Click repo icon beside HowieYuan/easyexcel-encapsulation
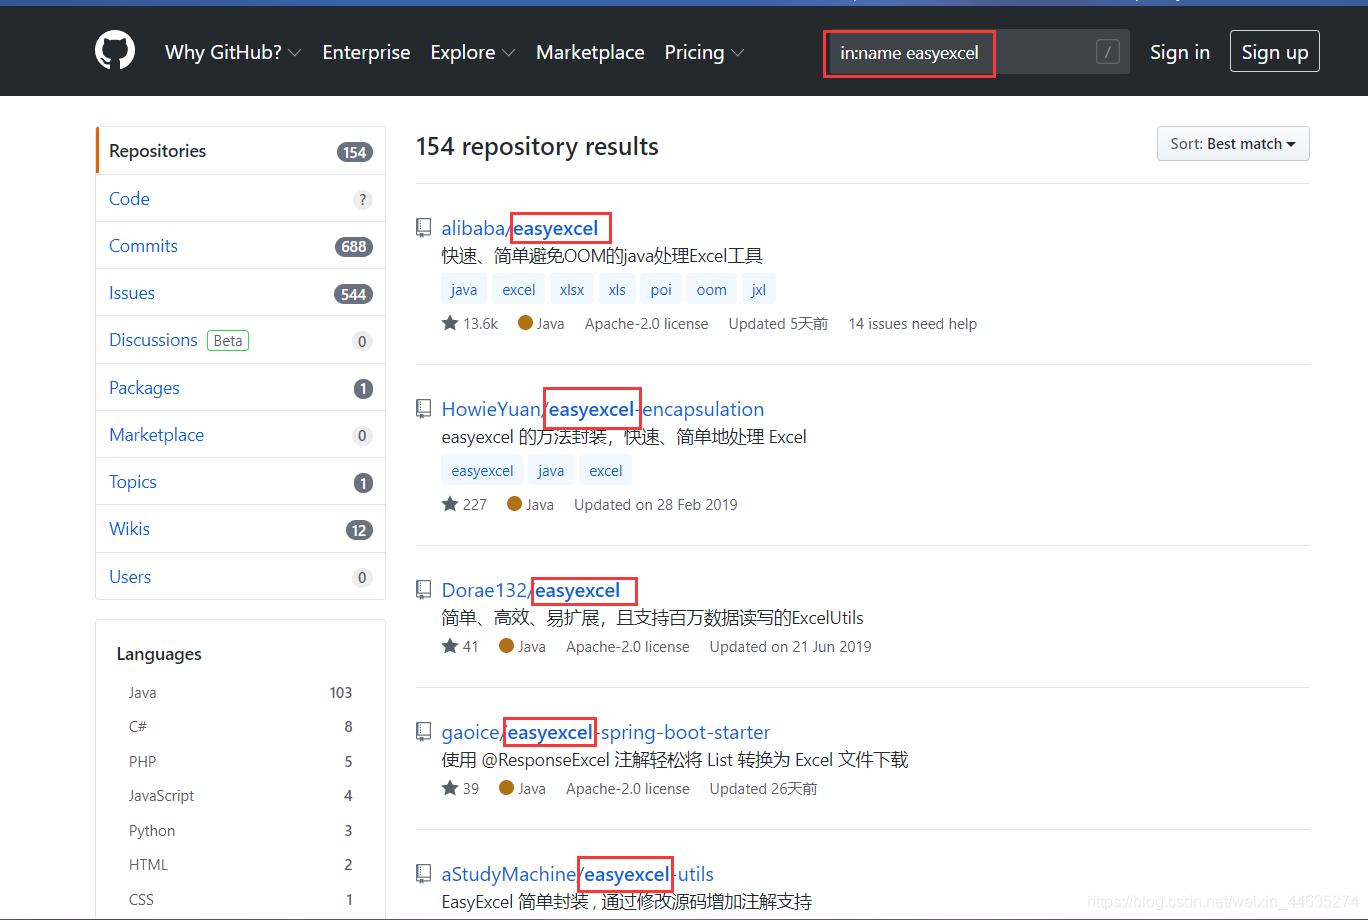 pyautogui.click(x=424, y=409)
